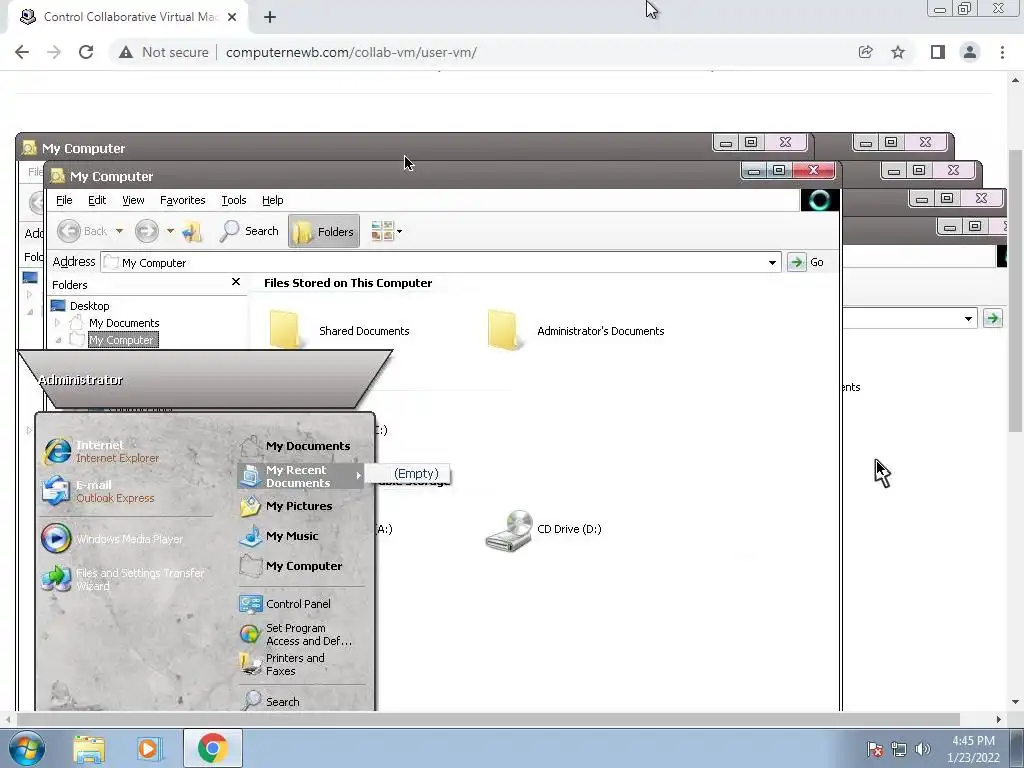Click the Back toolbar button
The width and height of the screenshot is (1024, 768).
[x=82, y=231]
